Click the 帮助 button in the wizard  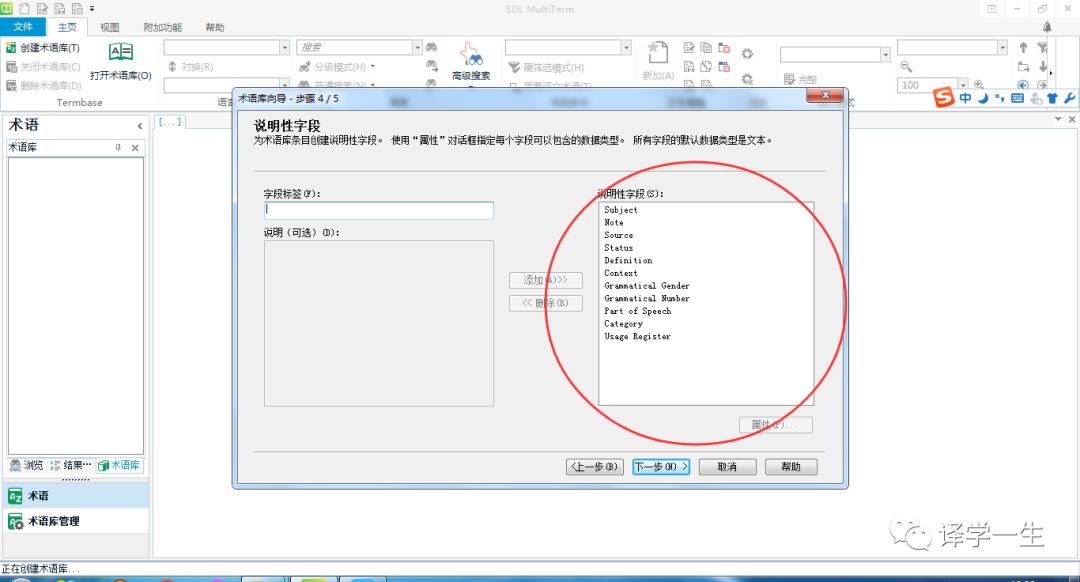coord(791,467)
